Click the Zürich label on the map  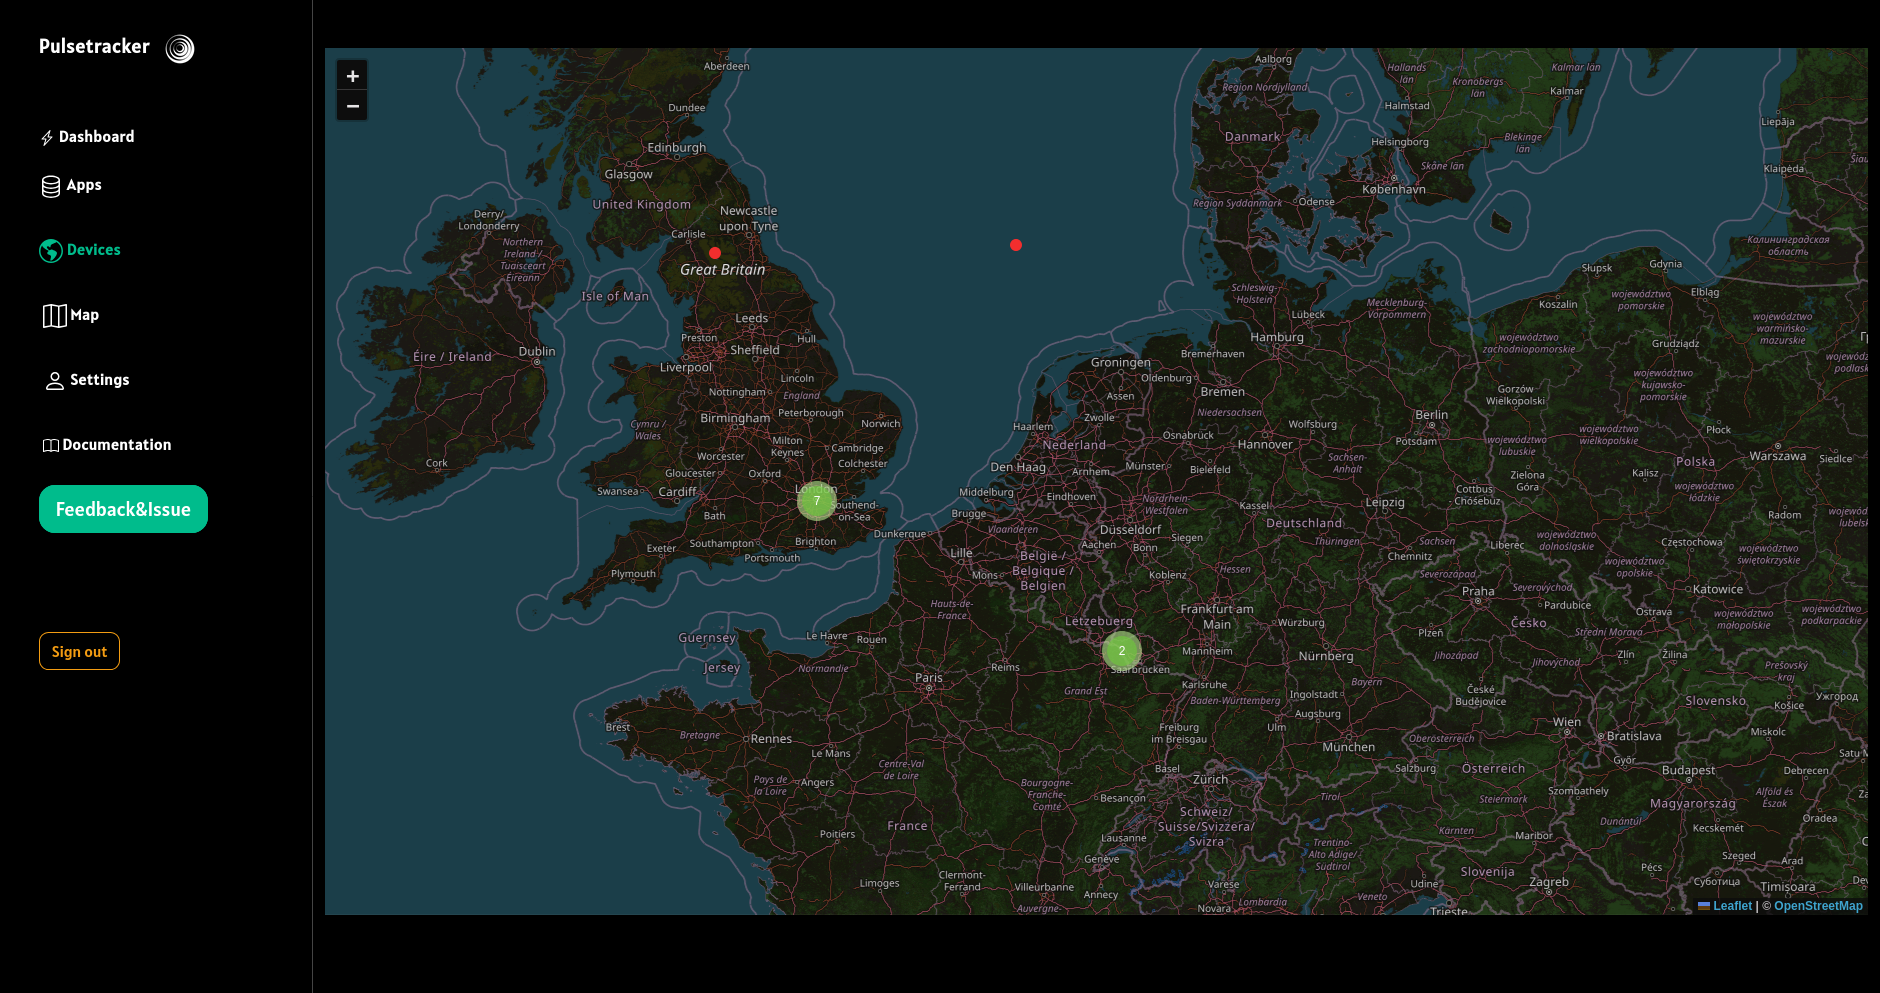point(1210,779)
